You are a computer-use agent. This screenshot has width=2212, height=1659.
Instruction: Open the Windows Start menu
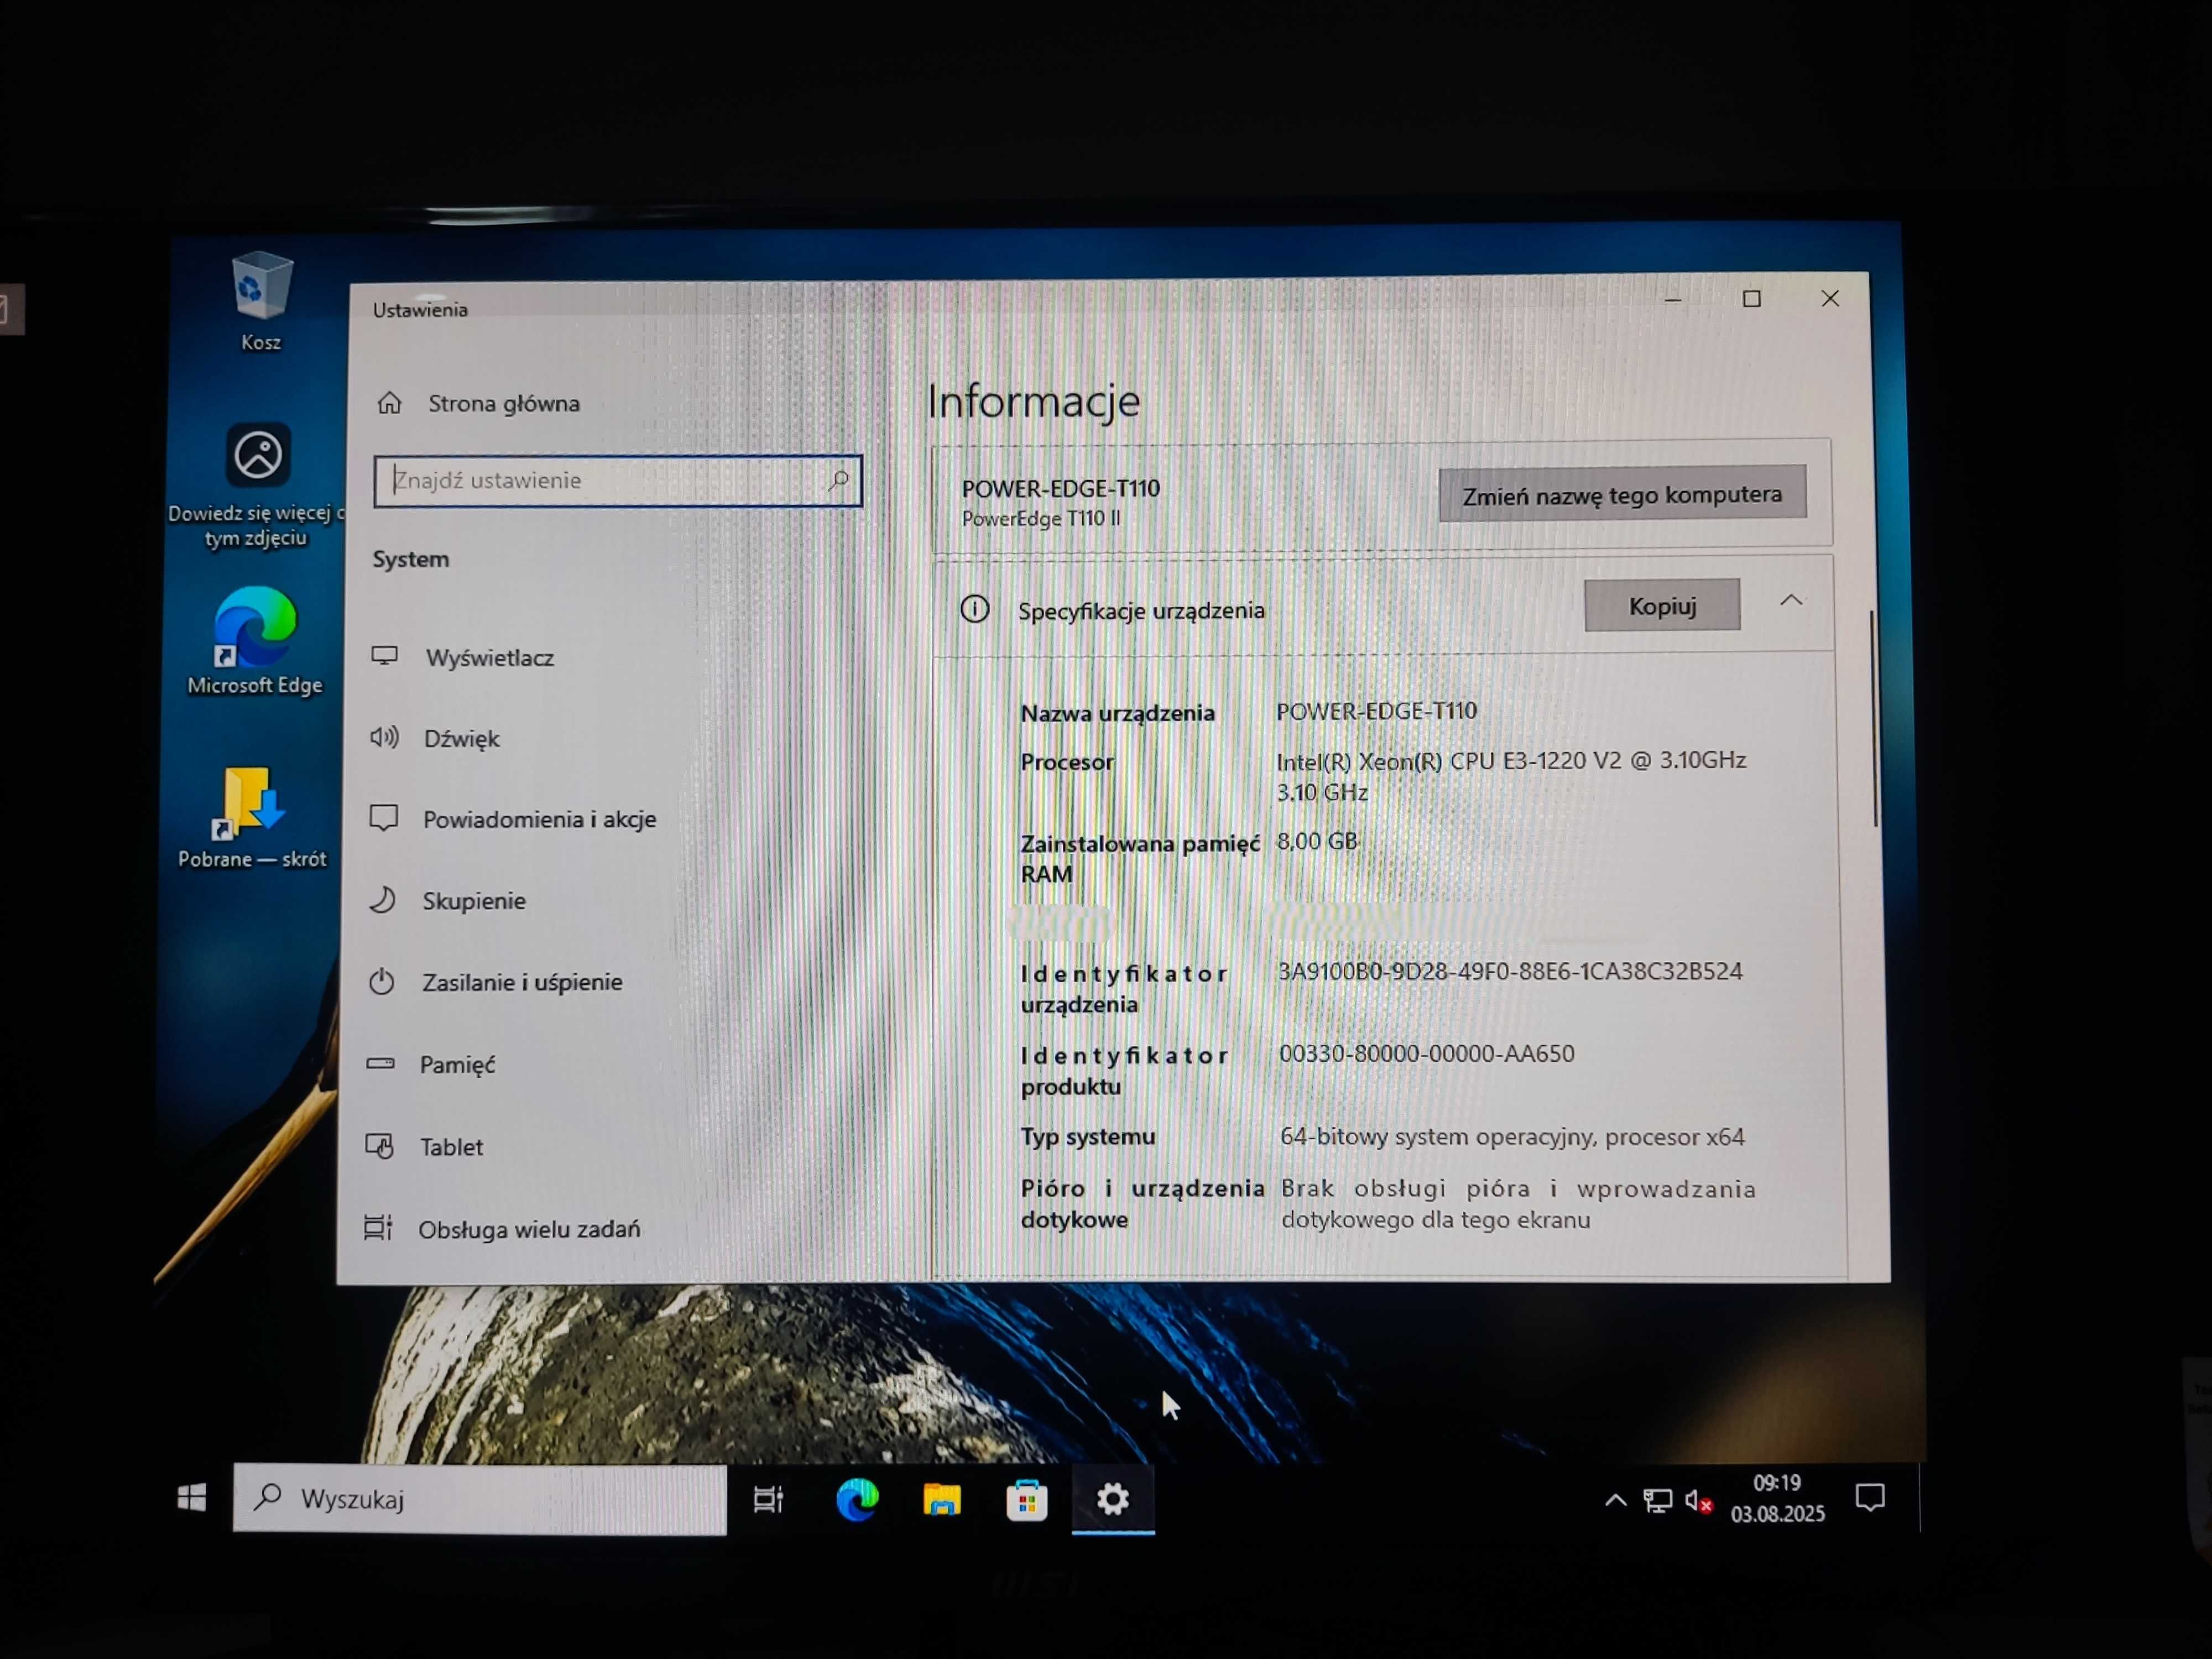click(x=191, y=1497)
